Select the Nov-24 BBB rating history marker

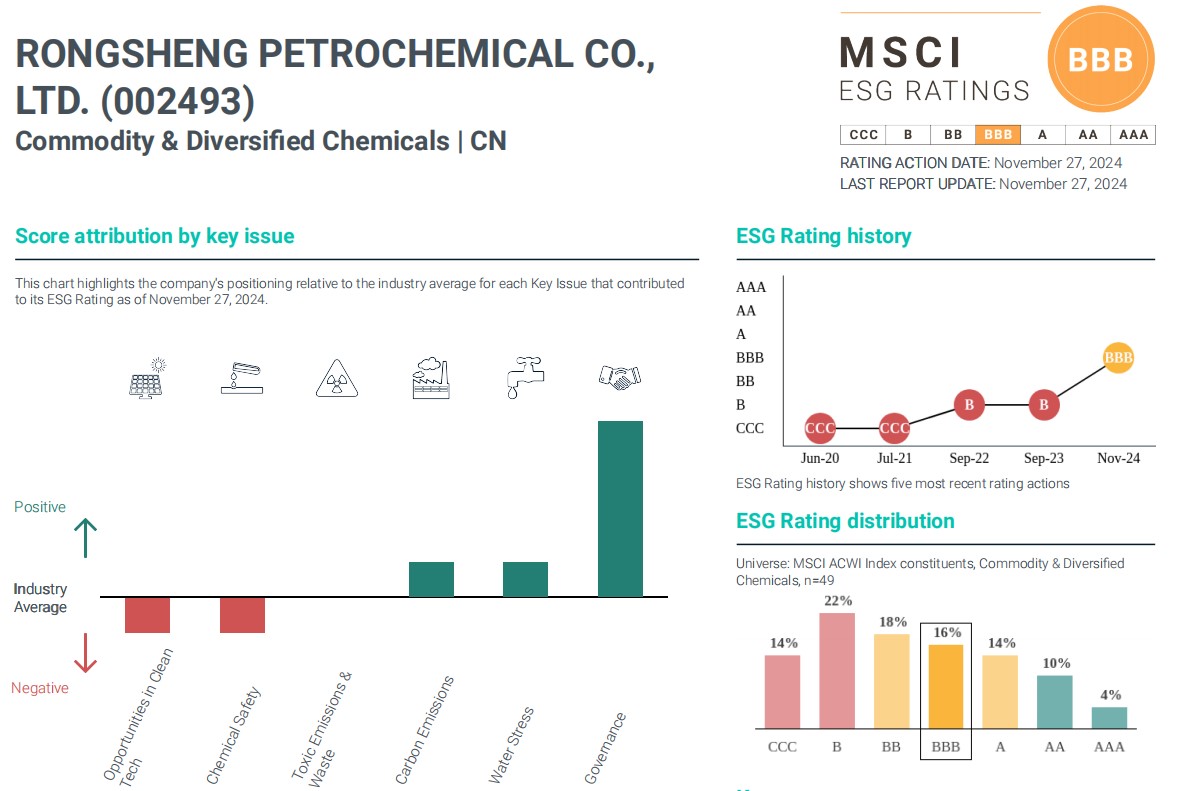pos(1118,357)
